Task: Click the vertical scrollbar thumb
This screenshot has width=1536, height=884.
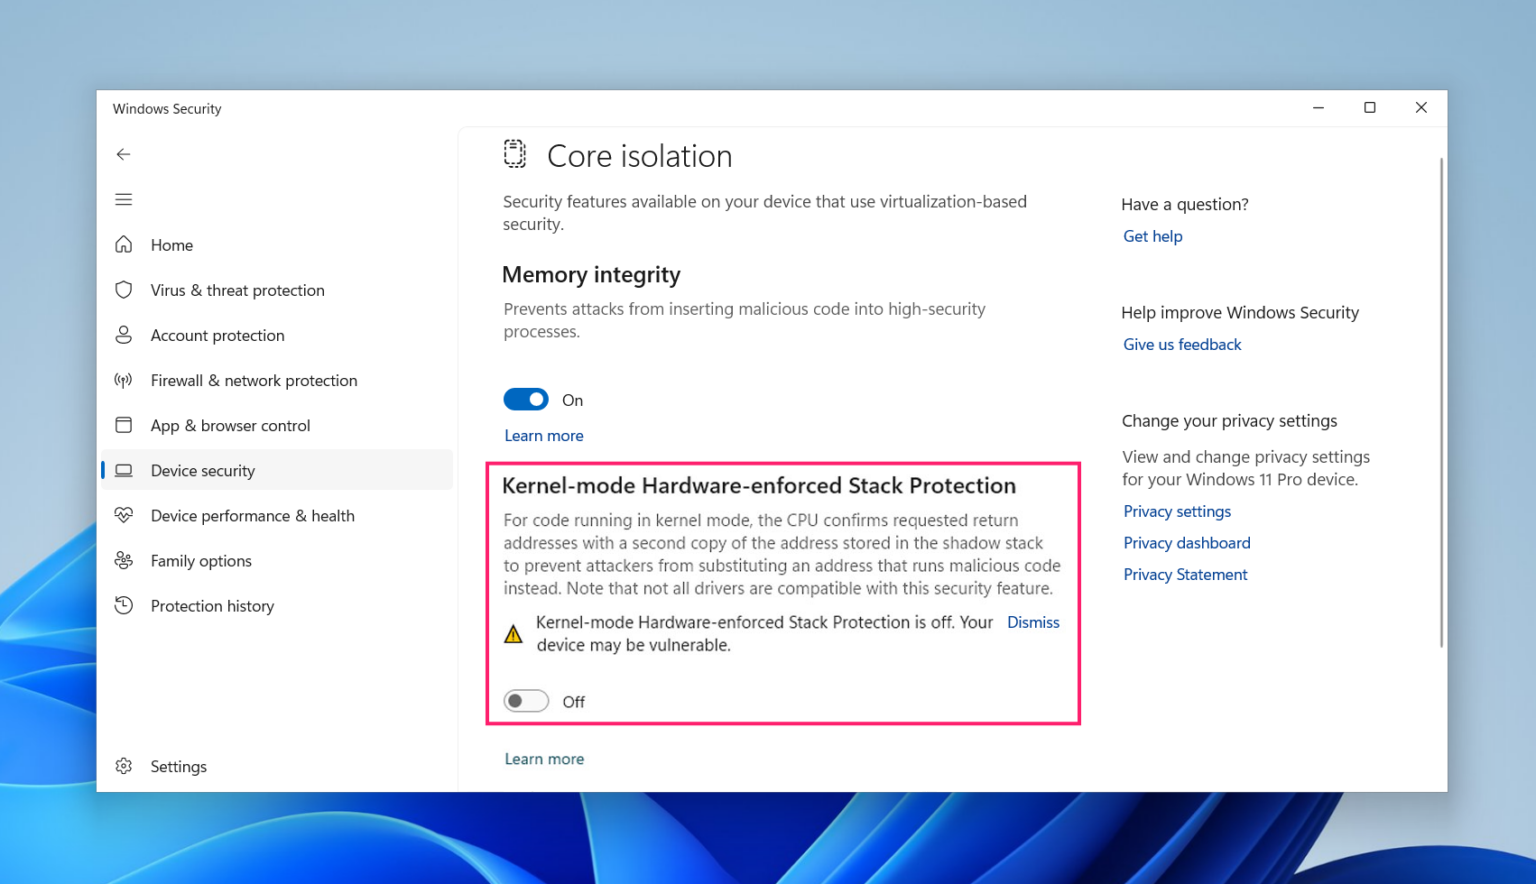Action: coord(1441,402)
